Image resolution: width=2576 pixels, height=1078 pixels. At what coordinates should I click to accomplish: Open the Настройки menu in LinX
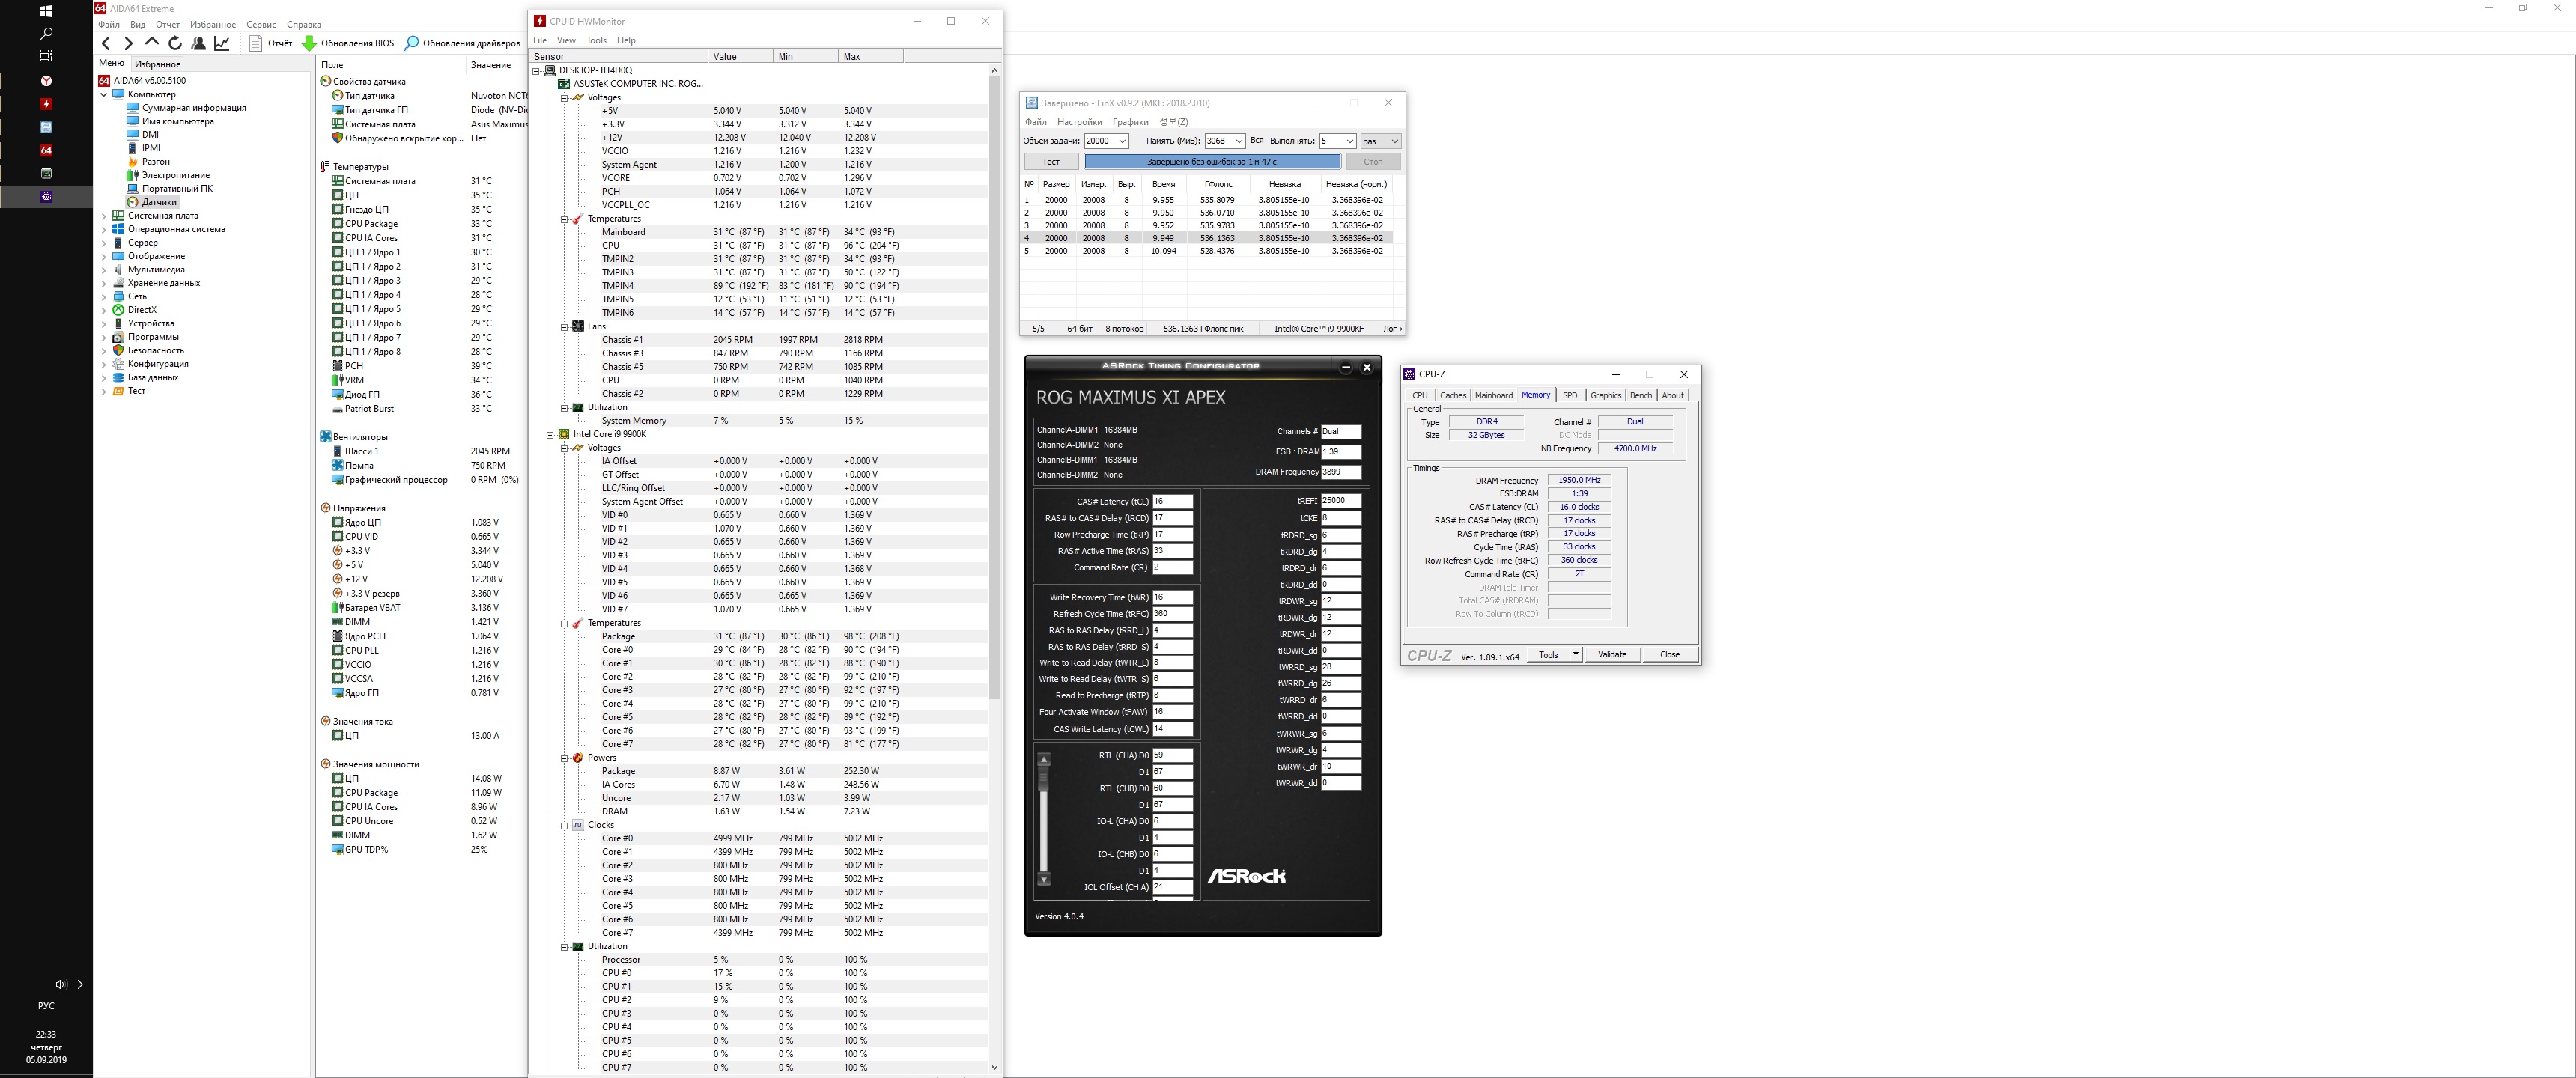click(x=1079, y=122)
